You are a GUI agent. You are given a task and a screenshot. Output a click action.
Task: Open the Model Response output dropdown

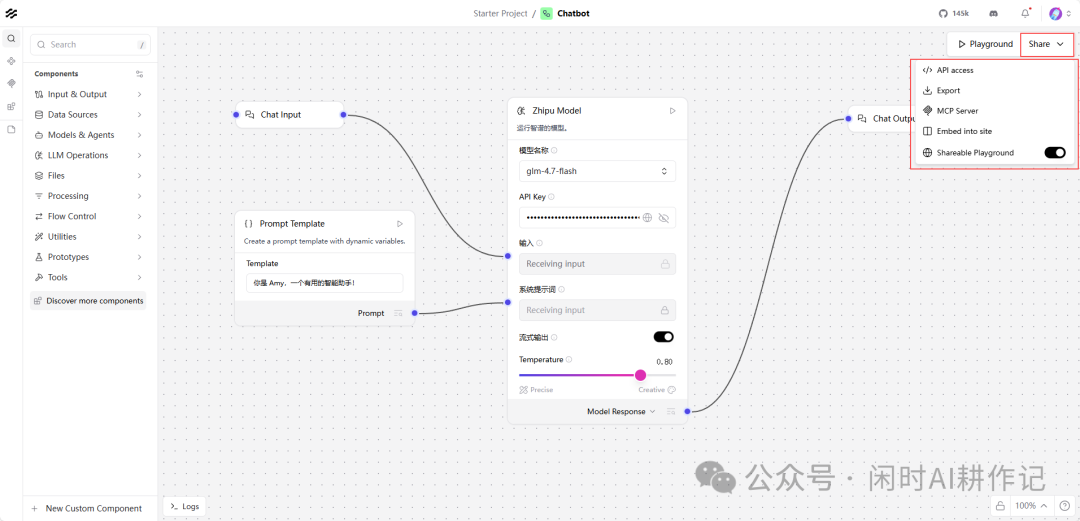coord(621,411)
